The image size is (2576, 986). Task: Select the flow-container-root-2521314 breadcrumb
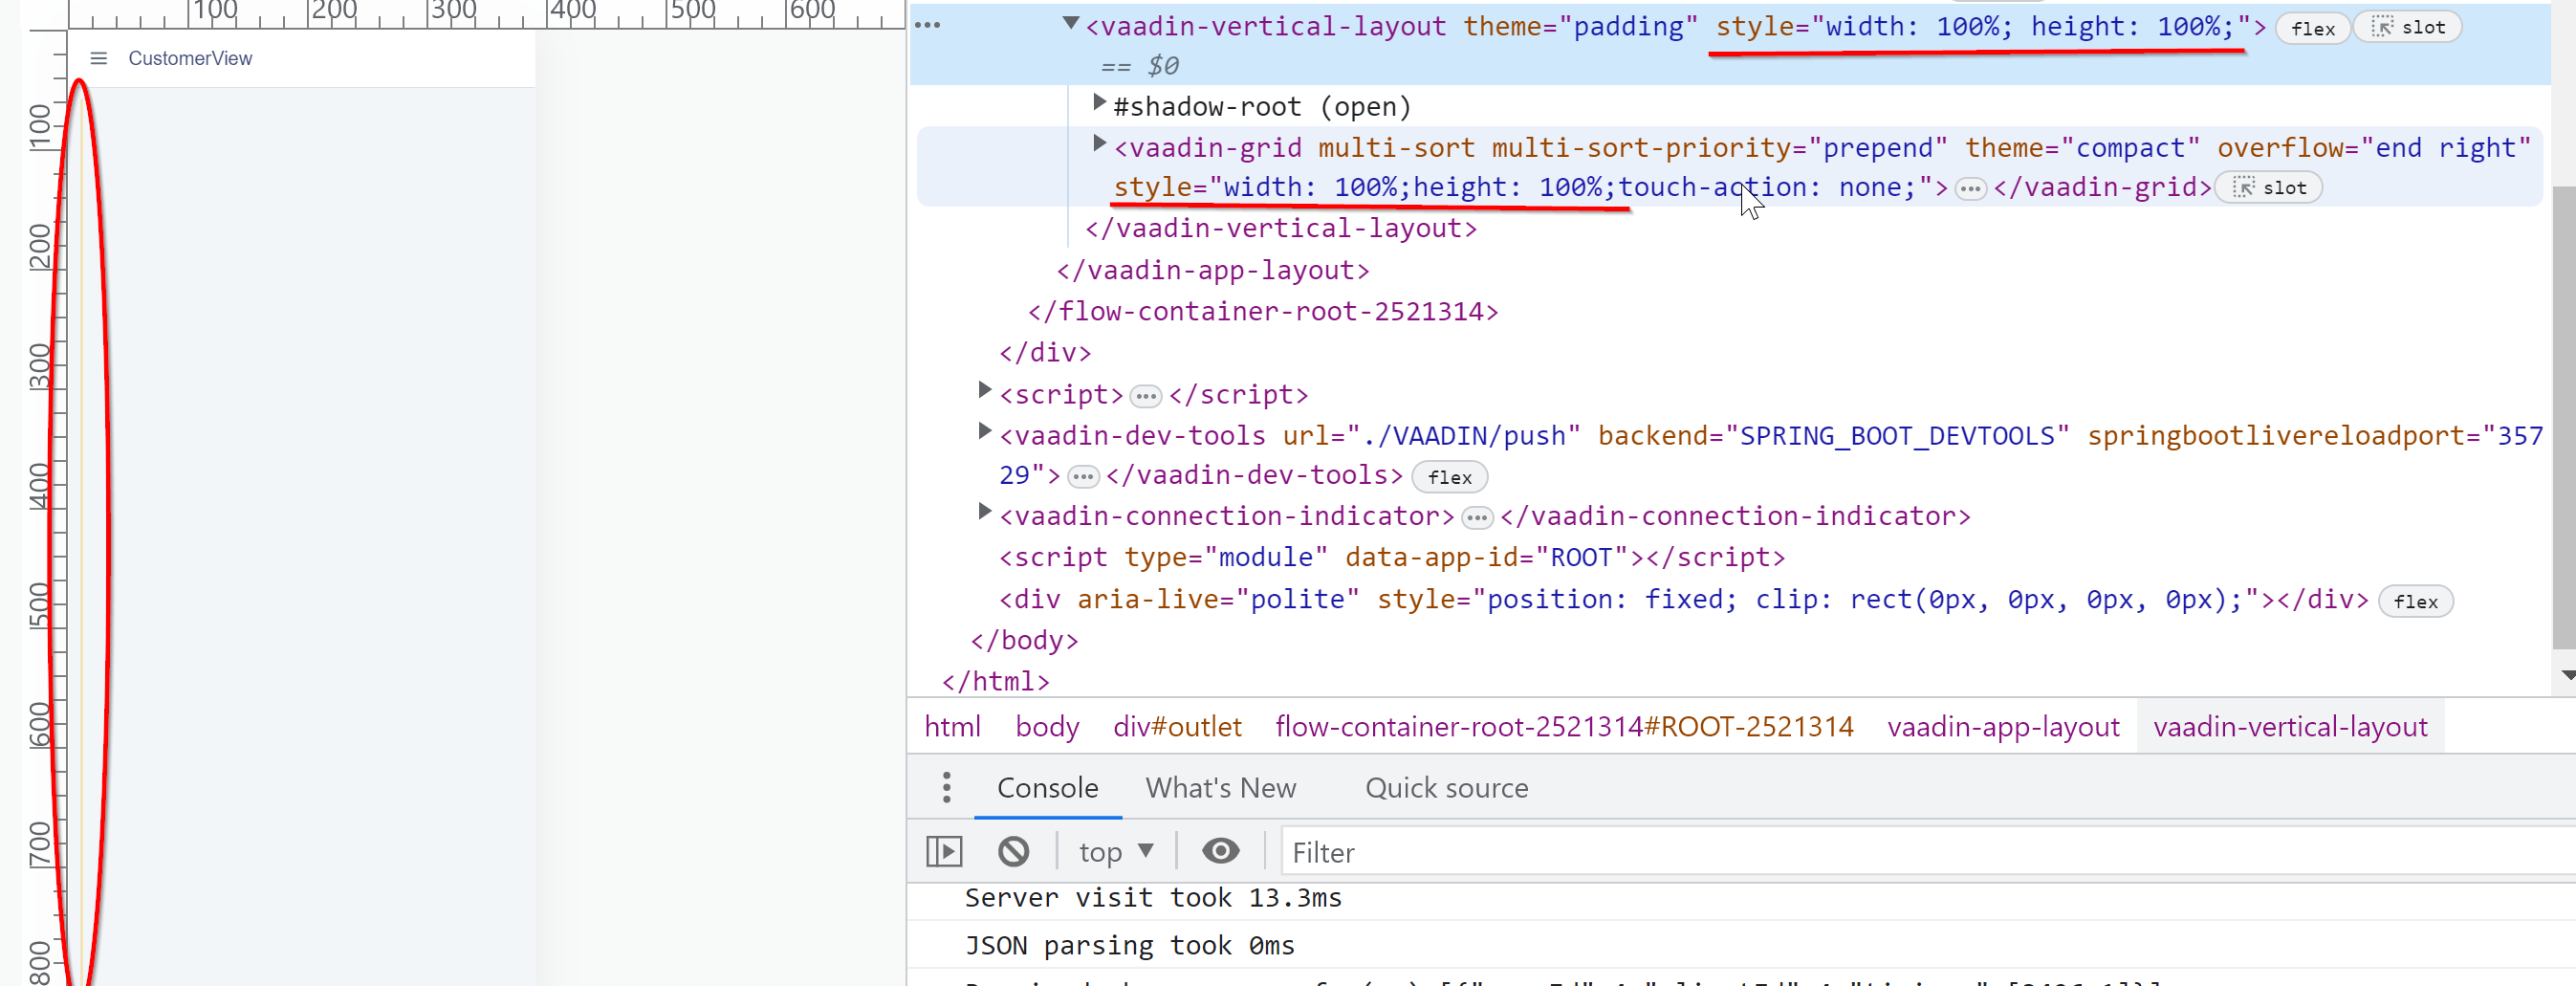(x=1564, y=727)
